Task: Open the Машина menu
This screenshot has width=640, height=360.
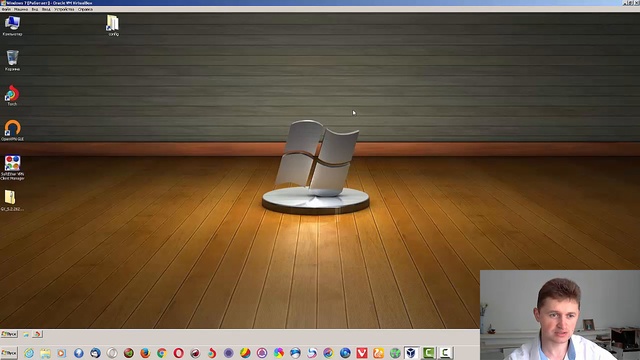Action: click(x=21, y=9)
